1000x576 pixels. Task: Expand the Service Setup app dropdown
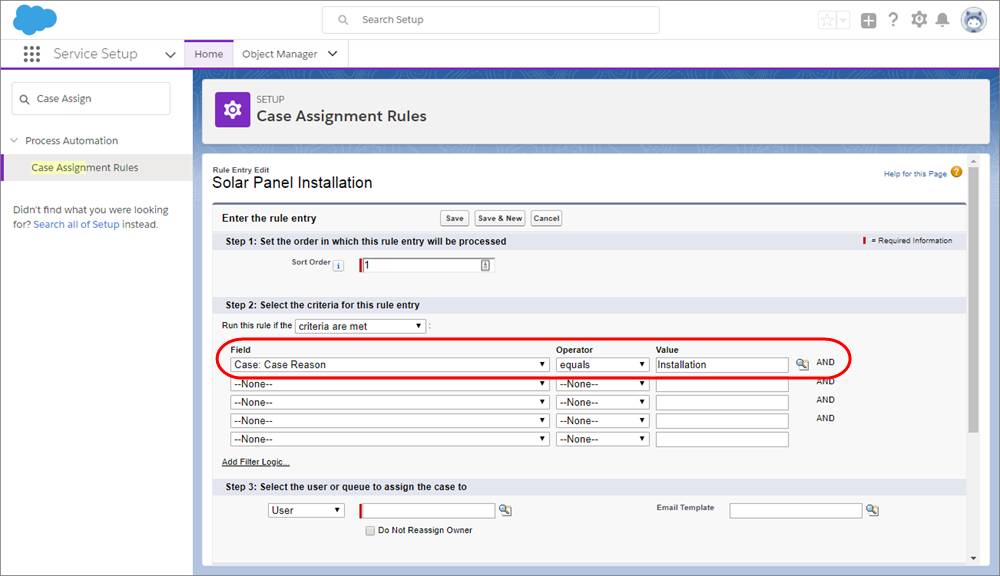tap(170, 55)
